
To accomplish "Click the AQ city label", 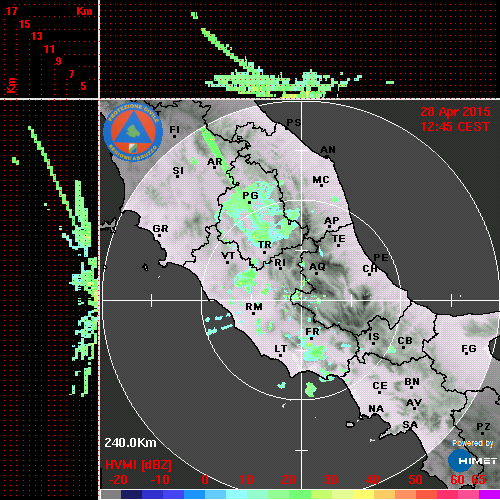I will [x=317, y=267].
